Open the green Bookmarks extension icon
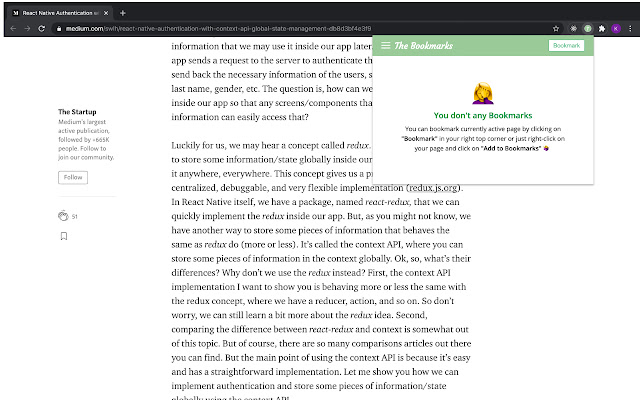Image resolution: width=640 pixels, height=400 pixels. [x=587, y=29]
